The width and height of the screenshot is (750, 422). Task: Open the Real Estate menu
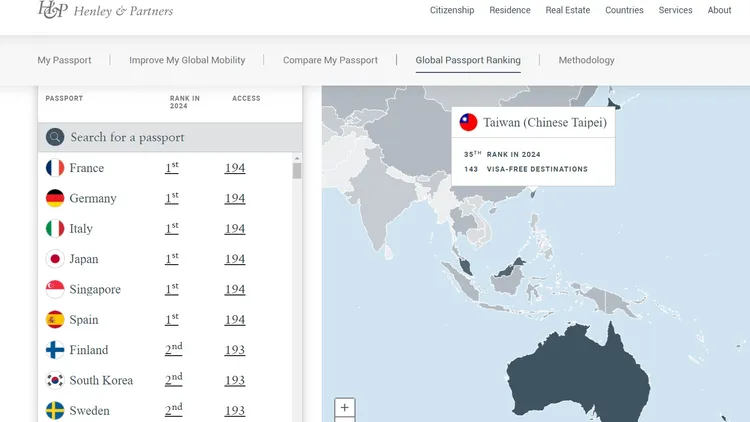click(x=568, y=10)
